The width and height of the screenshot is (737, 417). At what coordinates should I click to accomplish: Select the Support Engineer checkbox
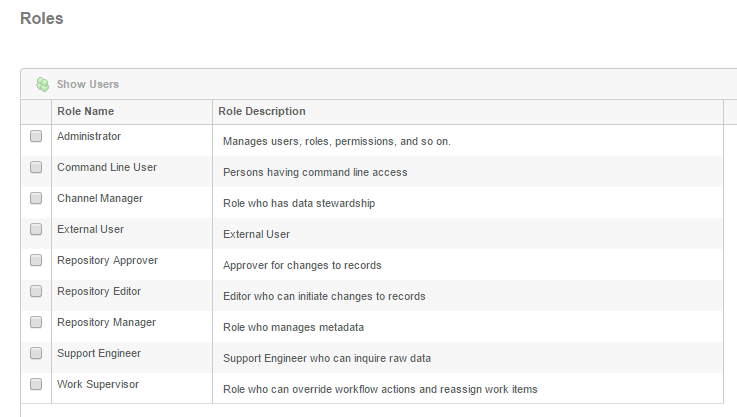36,353
